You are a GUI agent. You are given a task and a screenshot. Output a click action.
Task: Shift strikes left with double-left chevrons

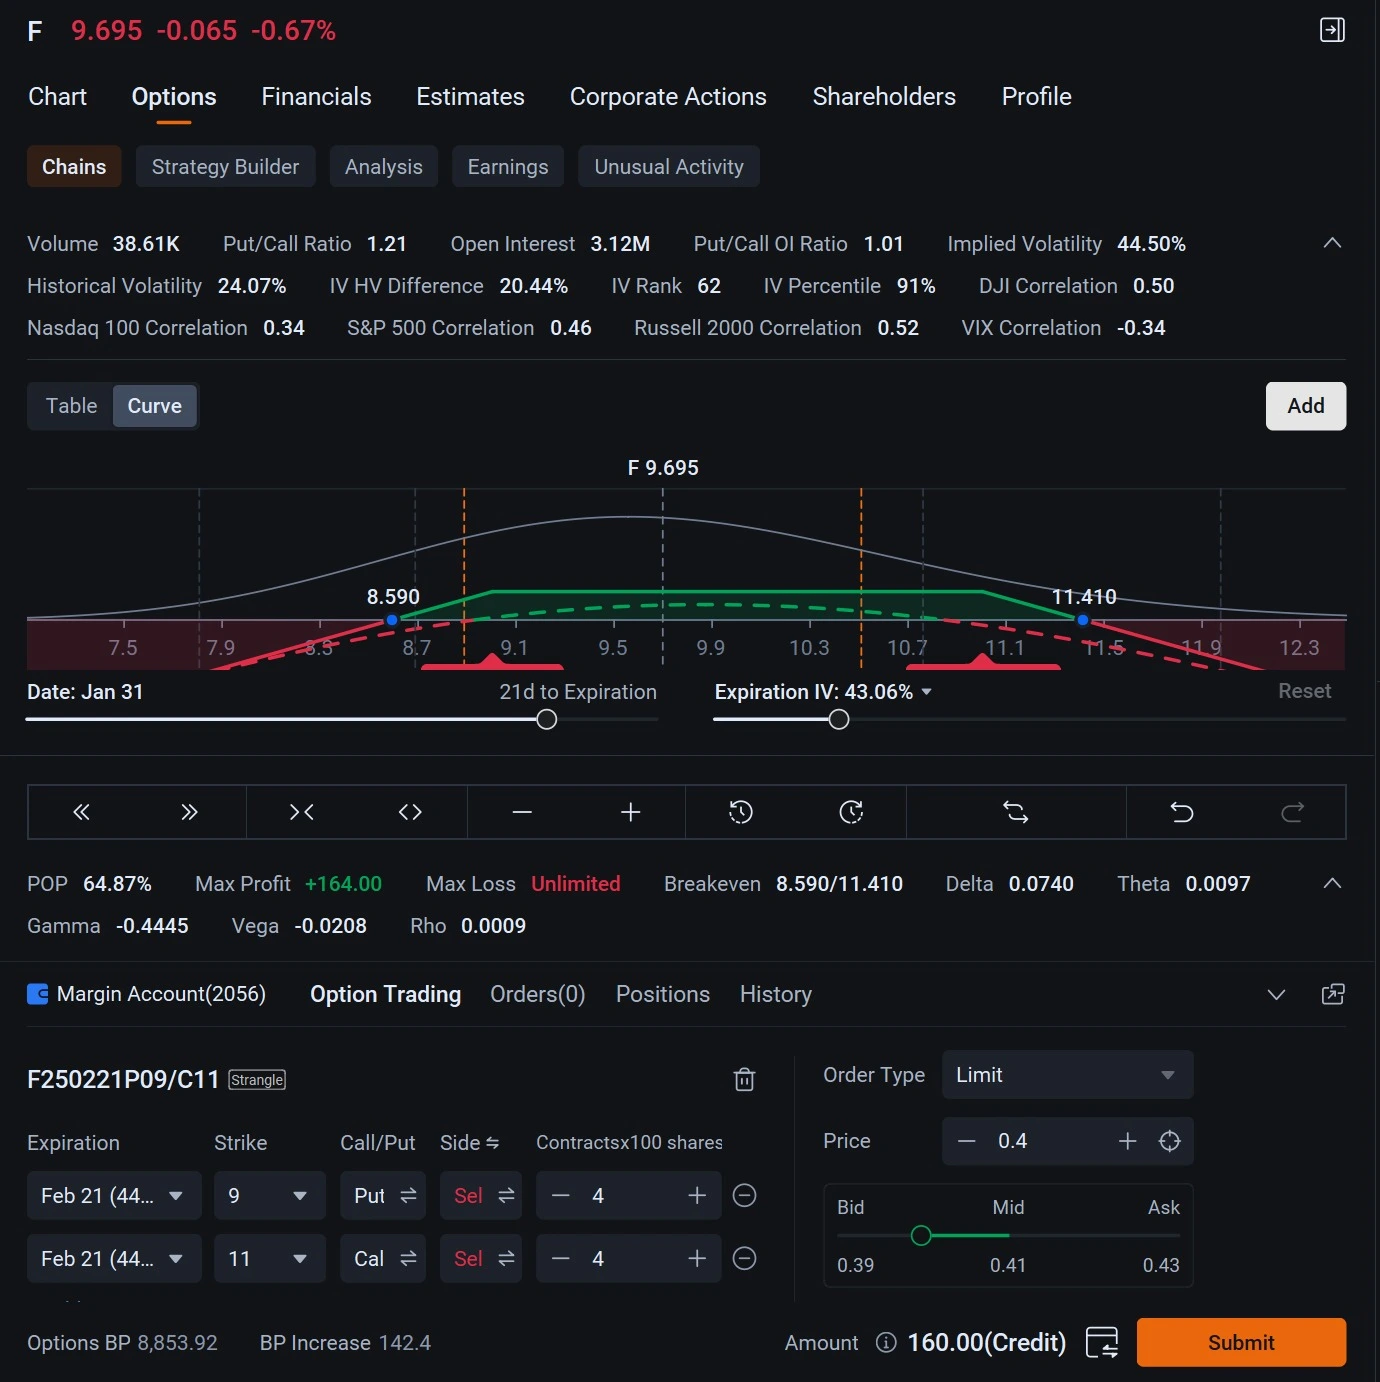pos(82,812)
